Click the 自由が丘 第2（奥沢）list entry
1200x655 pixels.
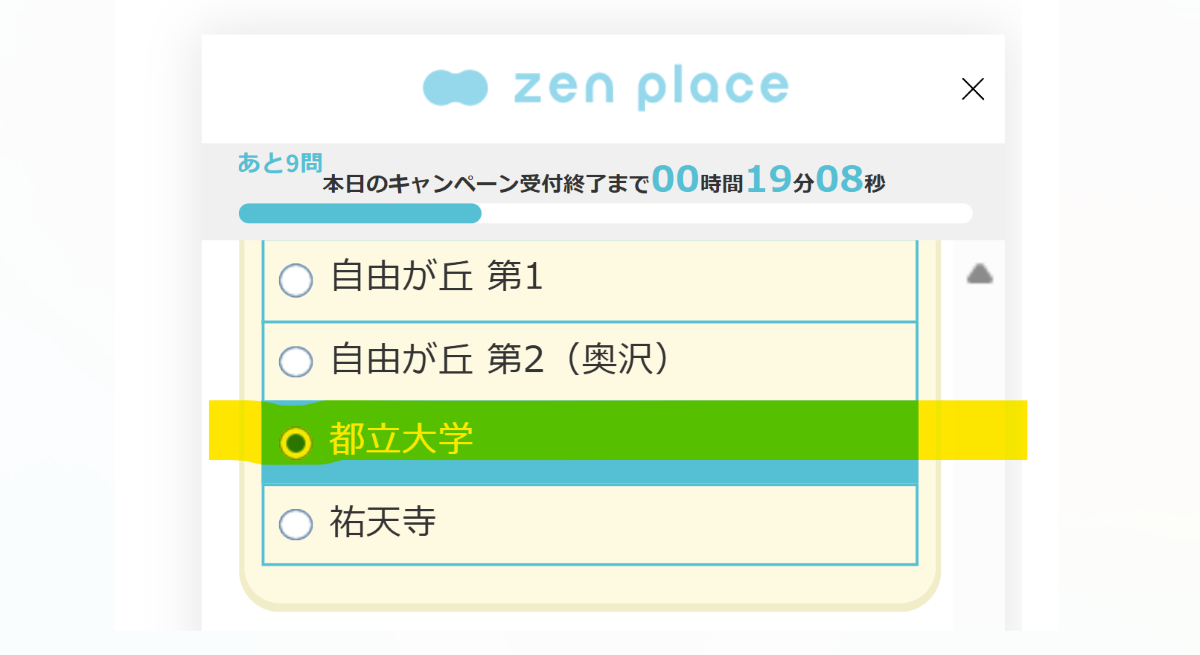pyautogui.click(x=500, y=362)
